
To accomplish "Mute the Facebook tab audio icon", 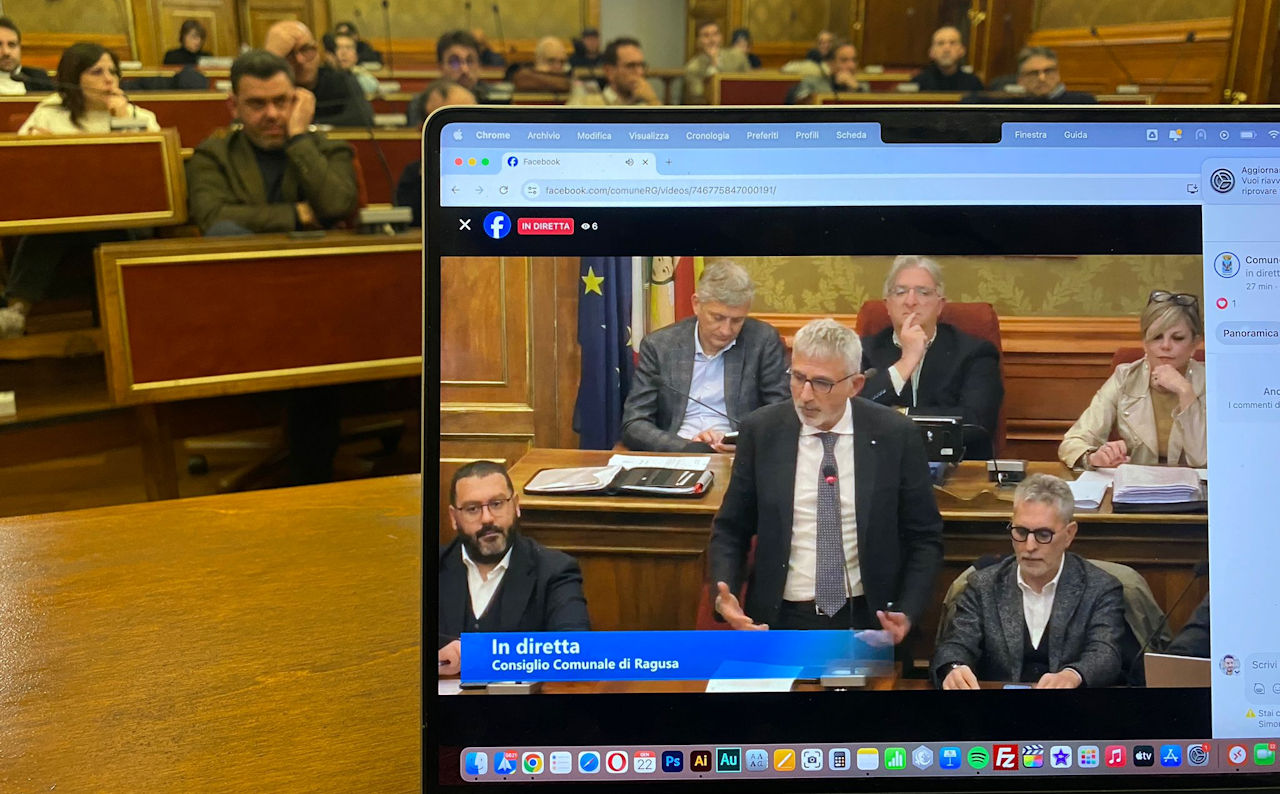I will tap(629, 162).
